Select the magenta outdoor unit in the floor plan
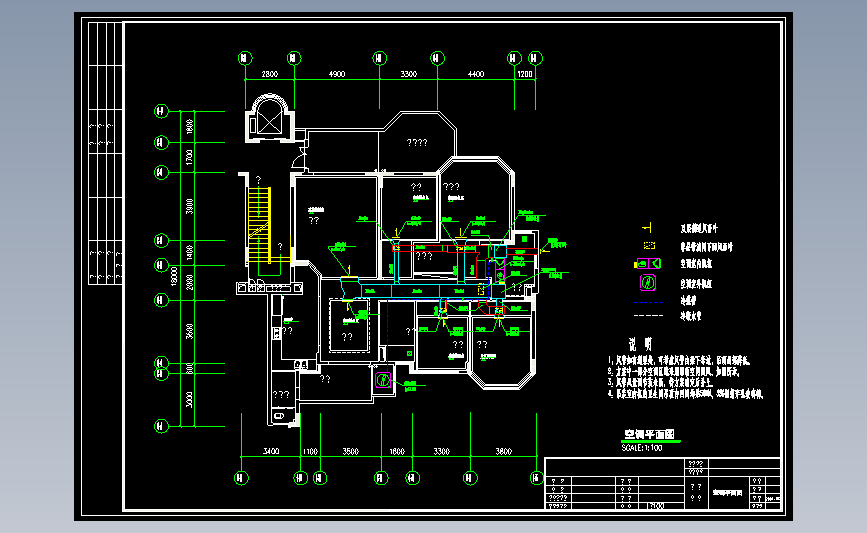 (383, 380)
